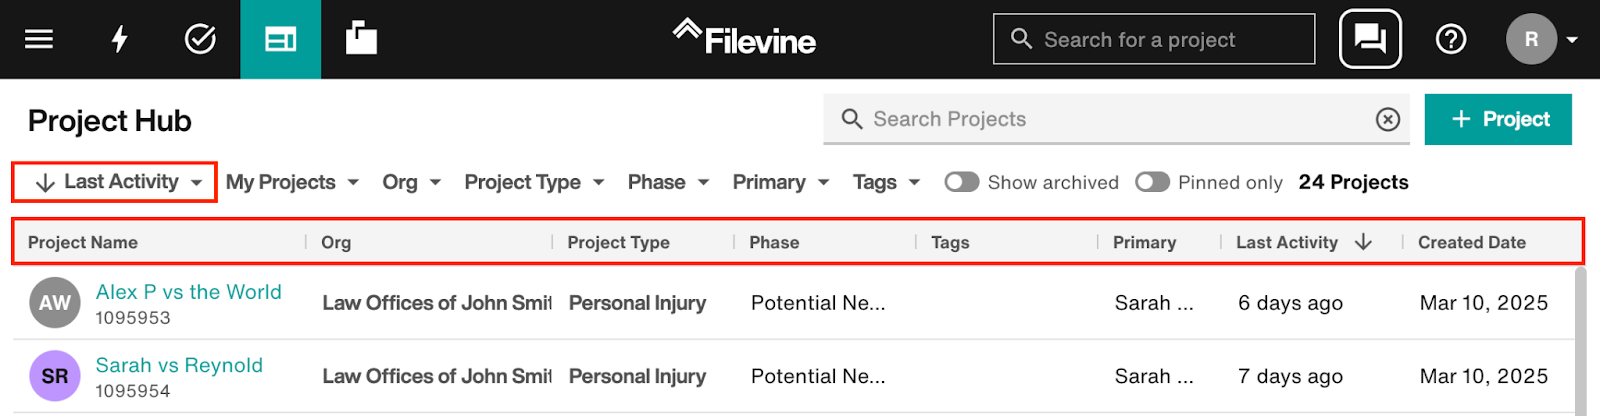The image size is (1600, 416).
Task: Click the + Project button
Action: 1498,119
